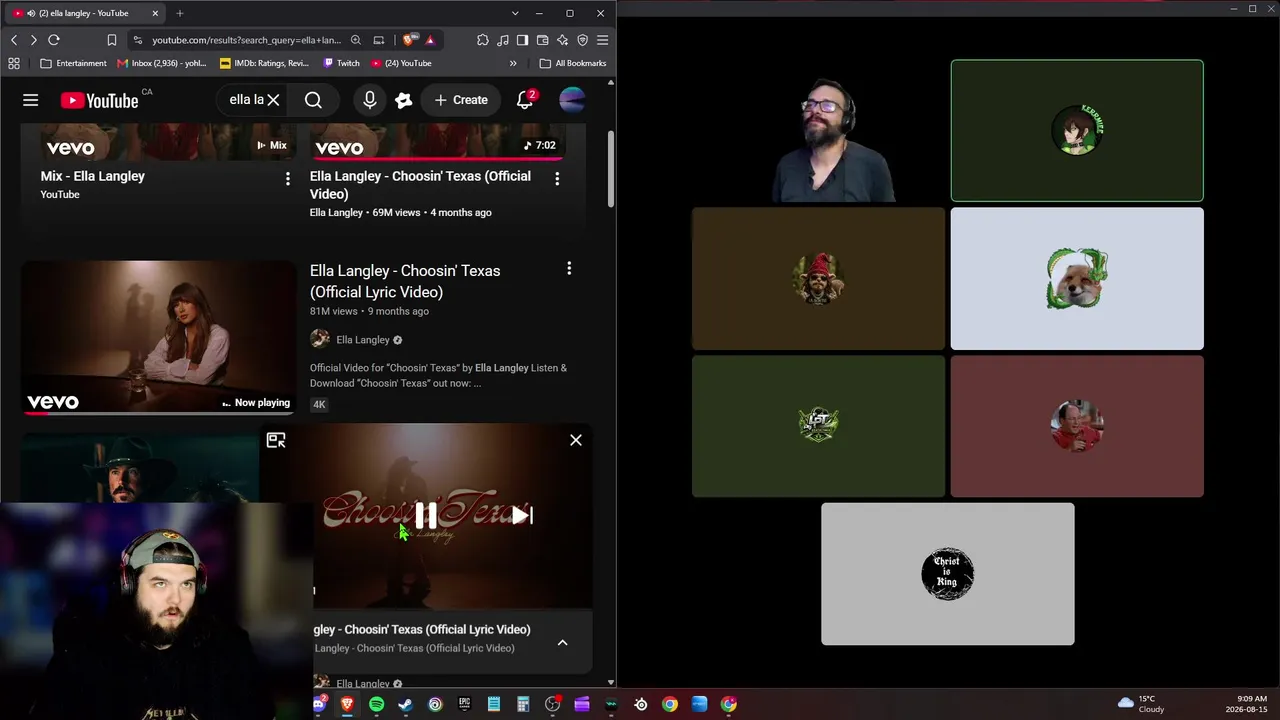This screenshot has width=1280, height=720.
Task: Click the address bar URL
Action: tap(246, 40)
